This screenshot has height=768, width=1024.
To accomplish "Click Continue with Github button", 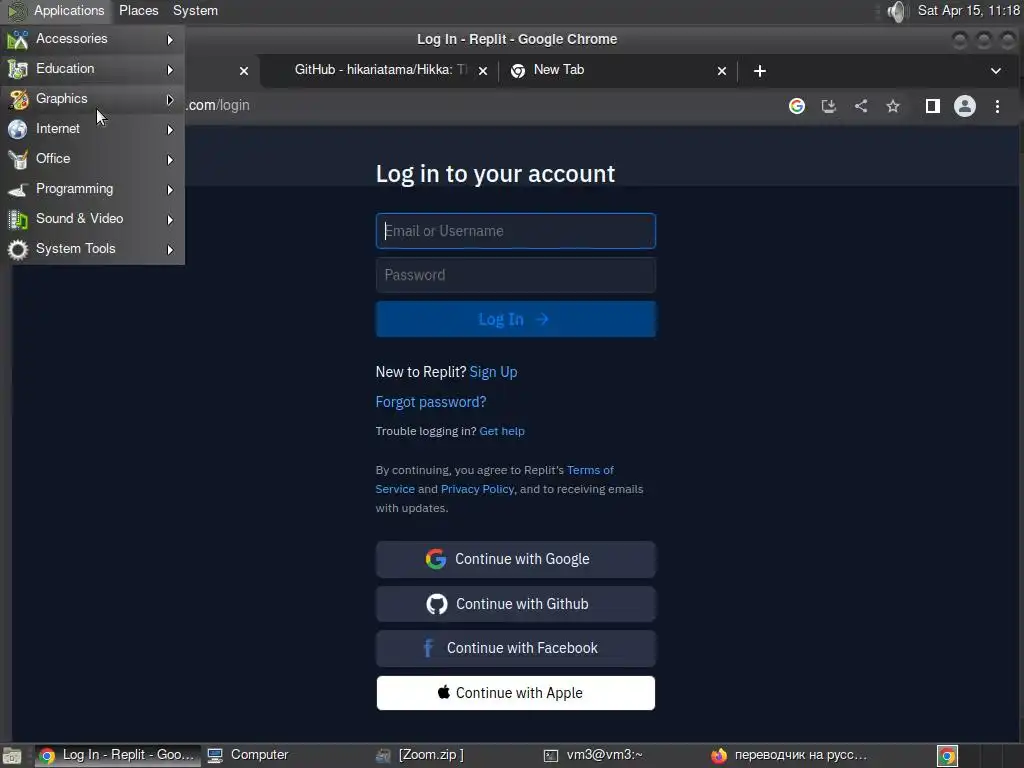I will (515, 604).
